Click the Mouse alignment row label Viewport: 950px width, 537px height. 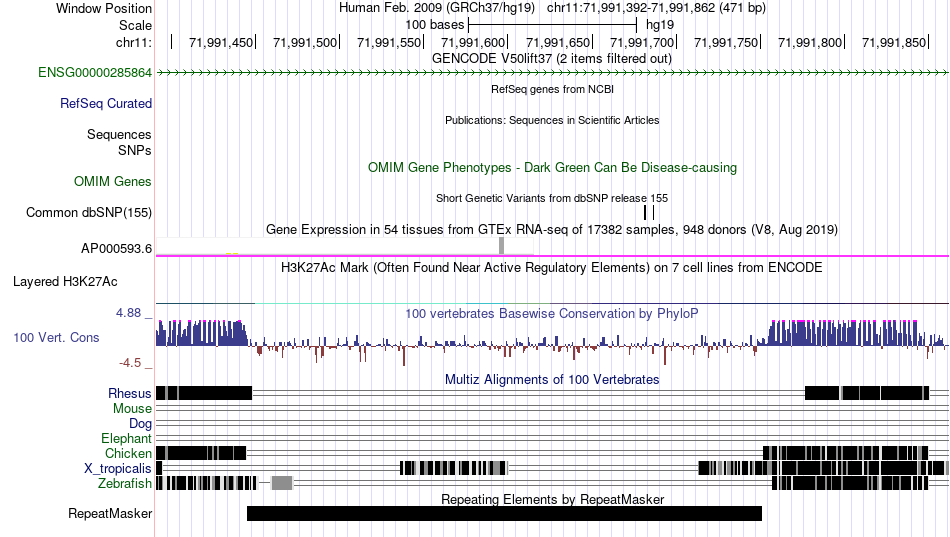pos(132,409)
